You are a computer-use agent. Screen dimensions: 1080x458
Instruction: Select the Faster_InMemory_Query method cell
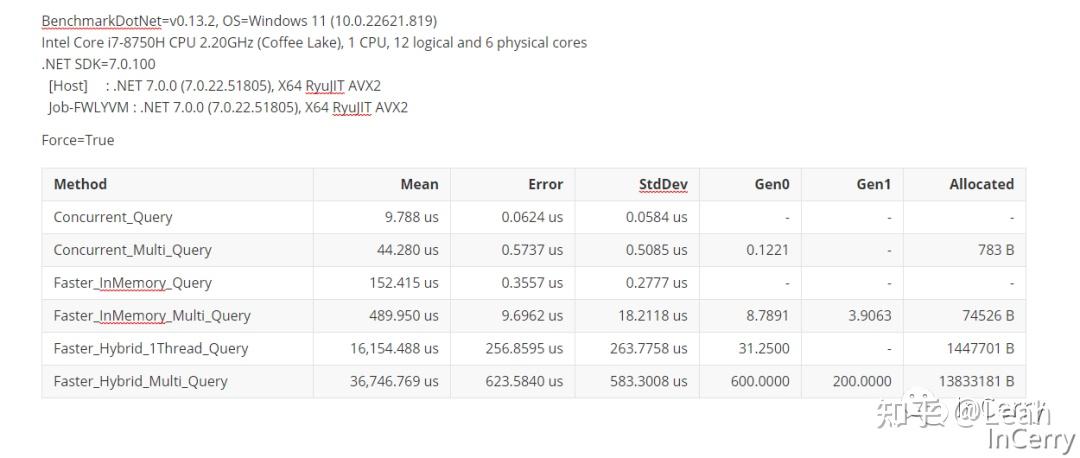[x=133, y=283]
